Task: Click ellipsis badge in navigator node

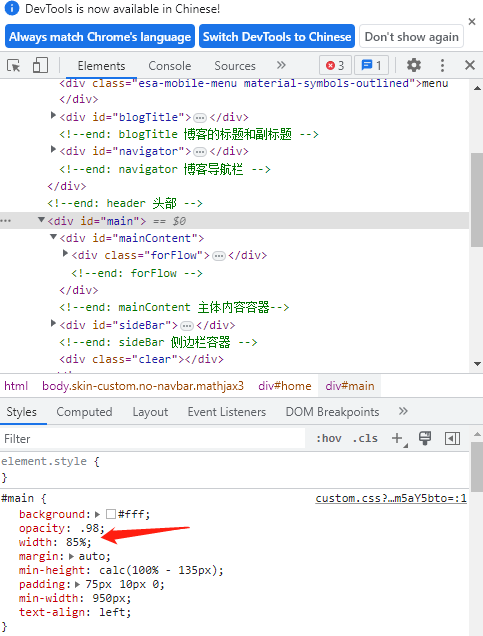Action: (200, 152)
